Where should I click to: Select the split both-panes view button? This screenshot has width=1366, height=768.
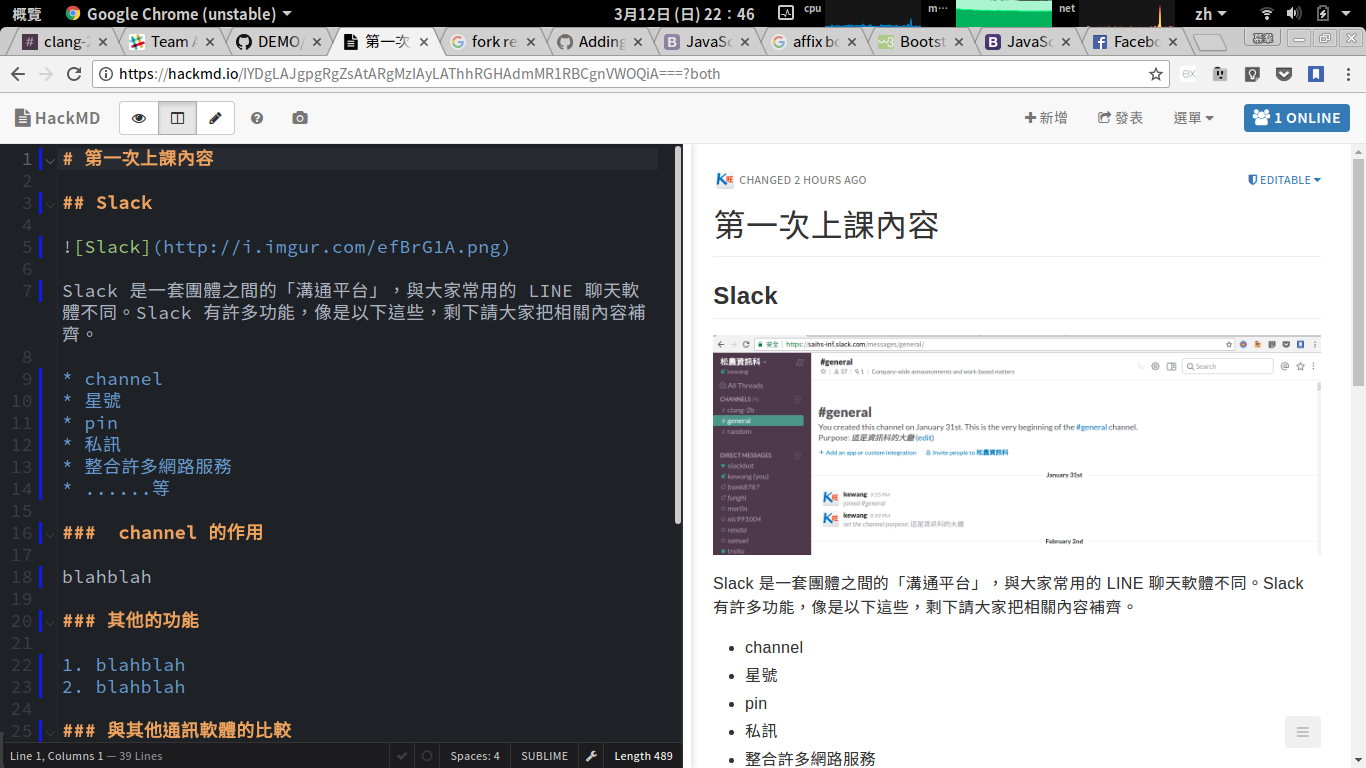point(177,118)
